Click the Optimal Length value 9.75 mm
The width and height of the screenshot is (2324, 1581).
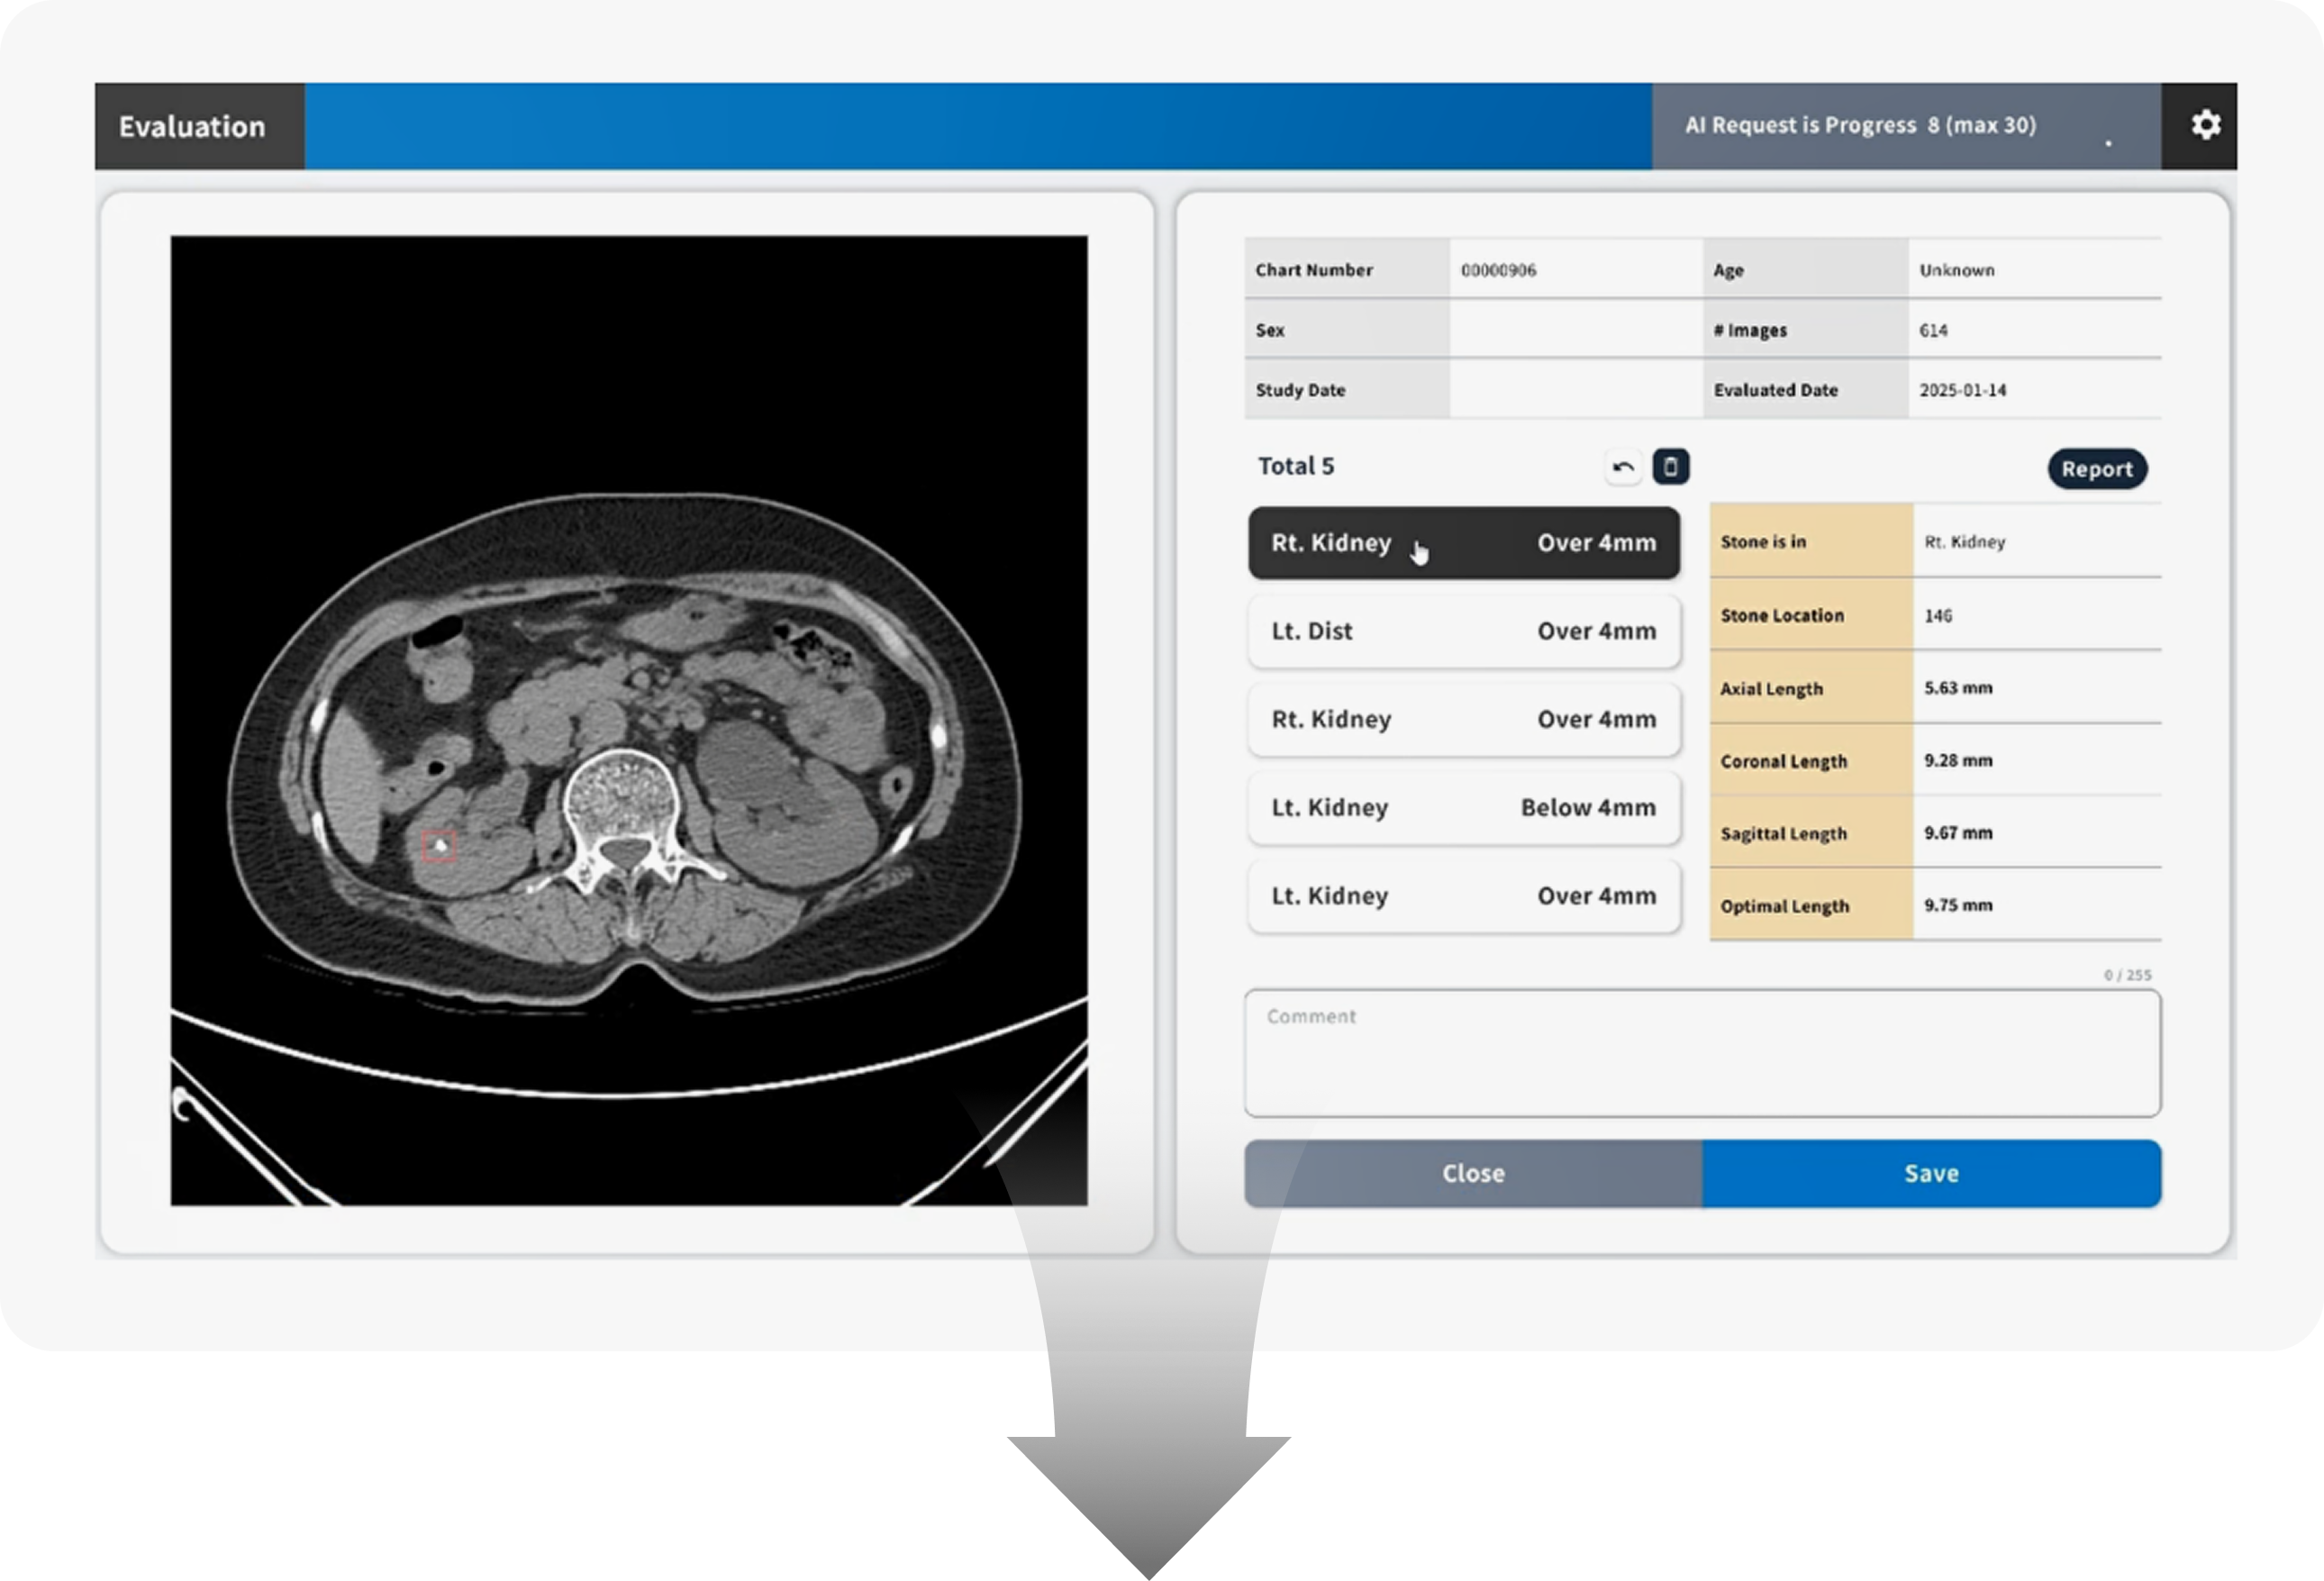(x=1958, y=905)
